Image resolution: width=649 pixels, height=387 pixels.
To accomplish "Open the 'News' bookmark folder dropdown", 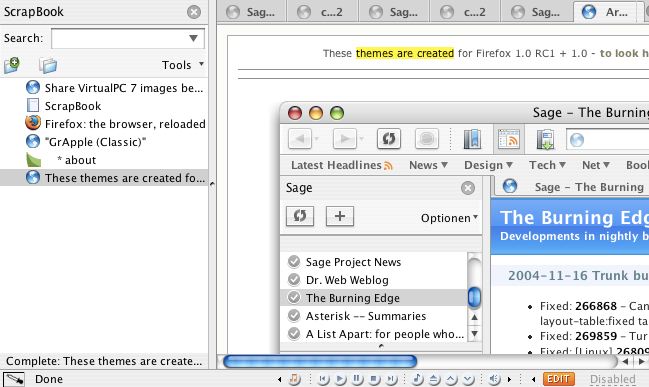I will click(x=428, y=165).
